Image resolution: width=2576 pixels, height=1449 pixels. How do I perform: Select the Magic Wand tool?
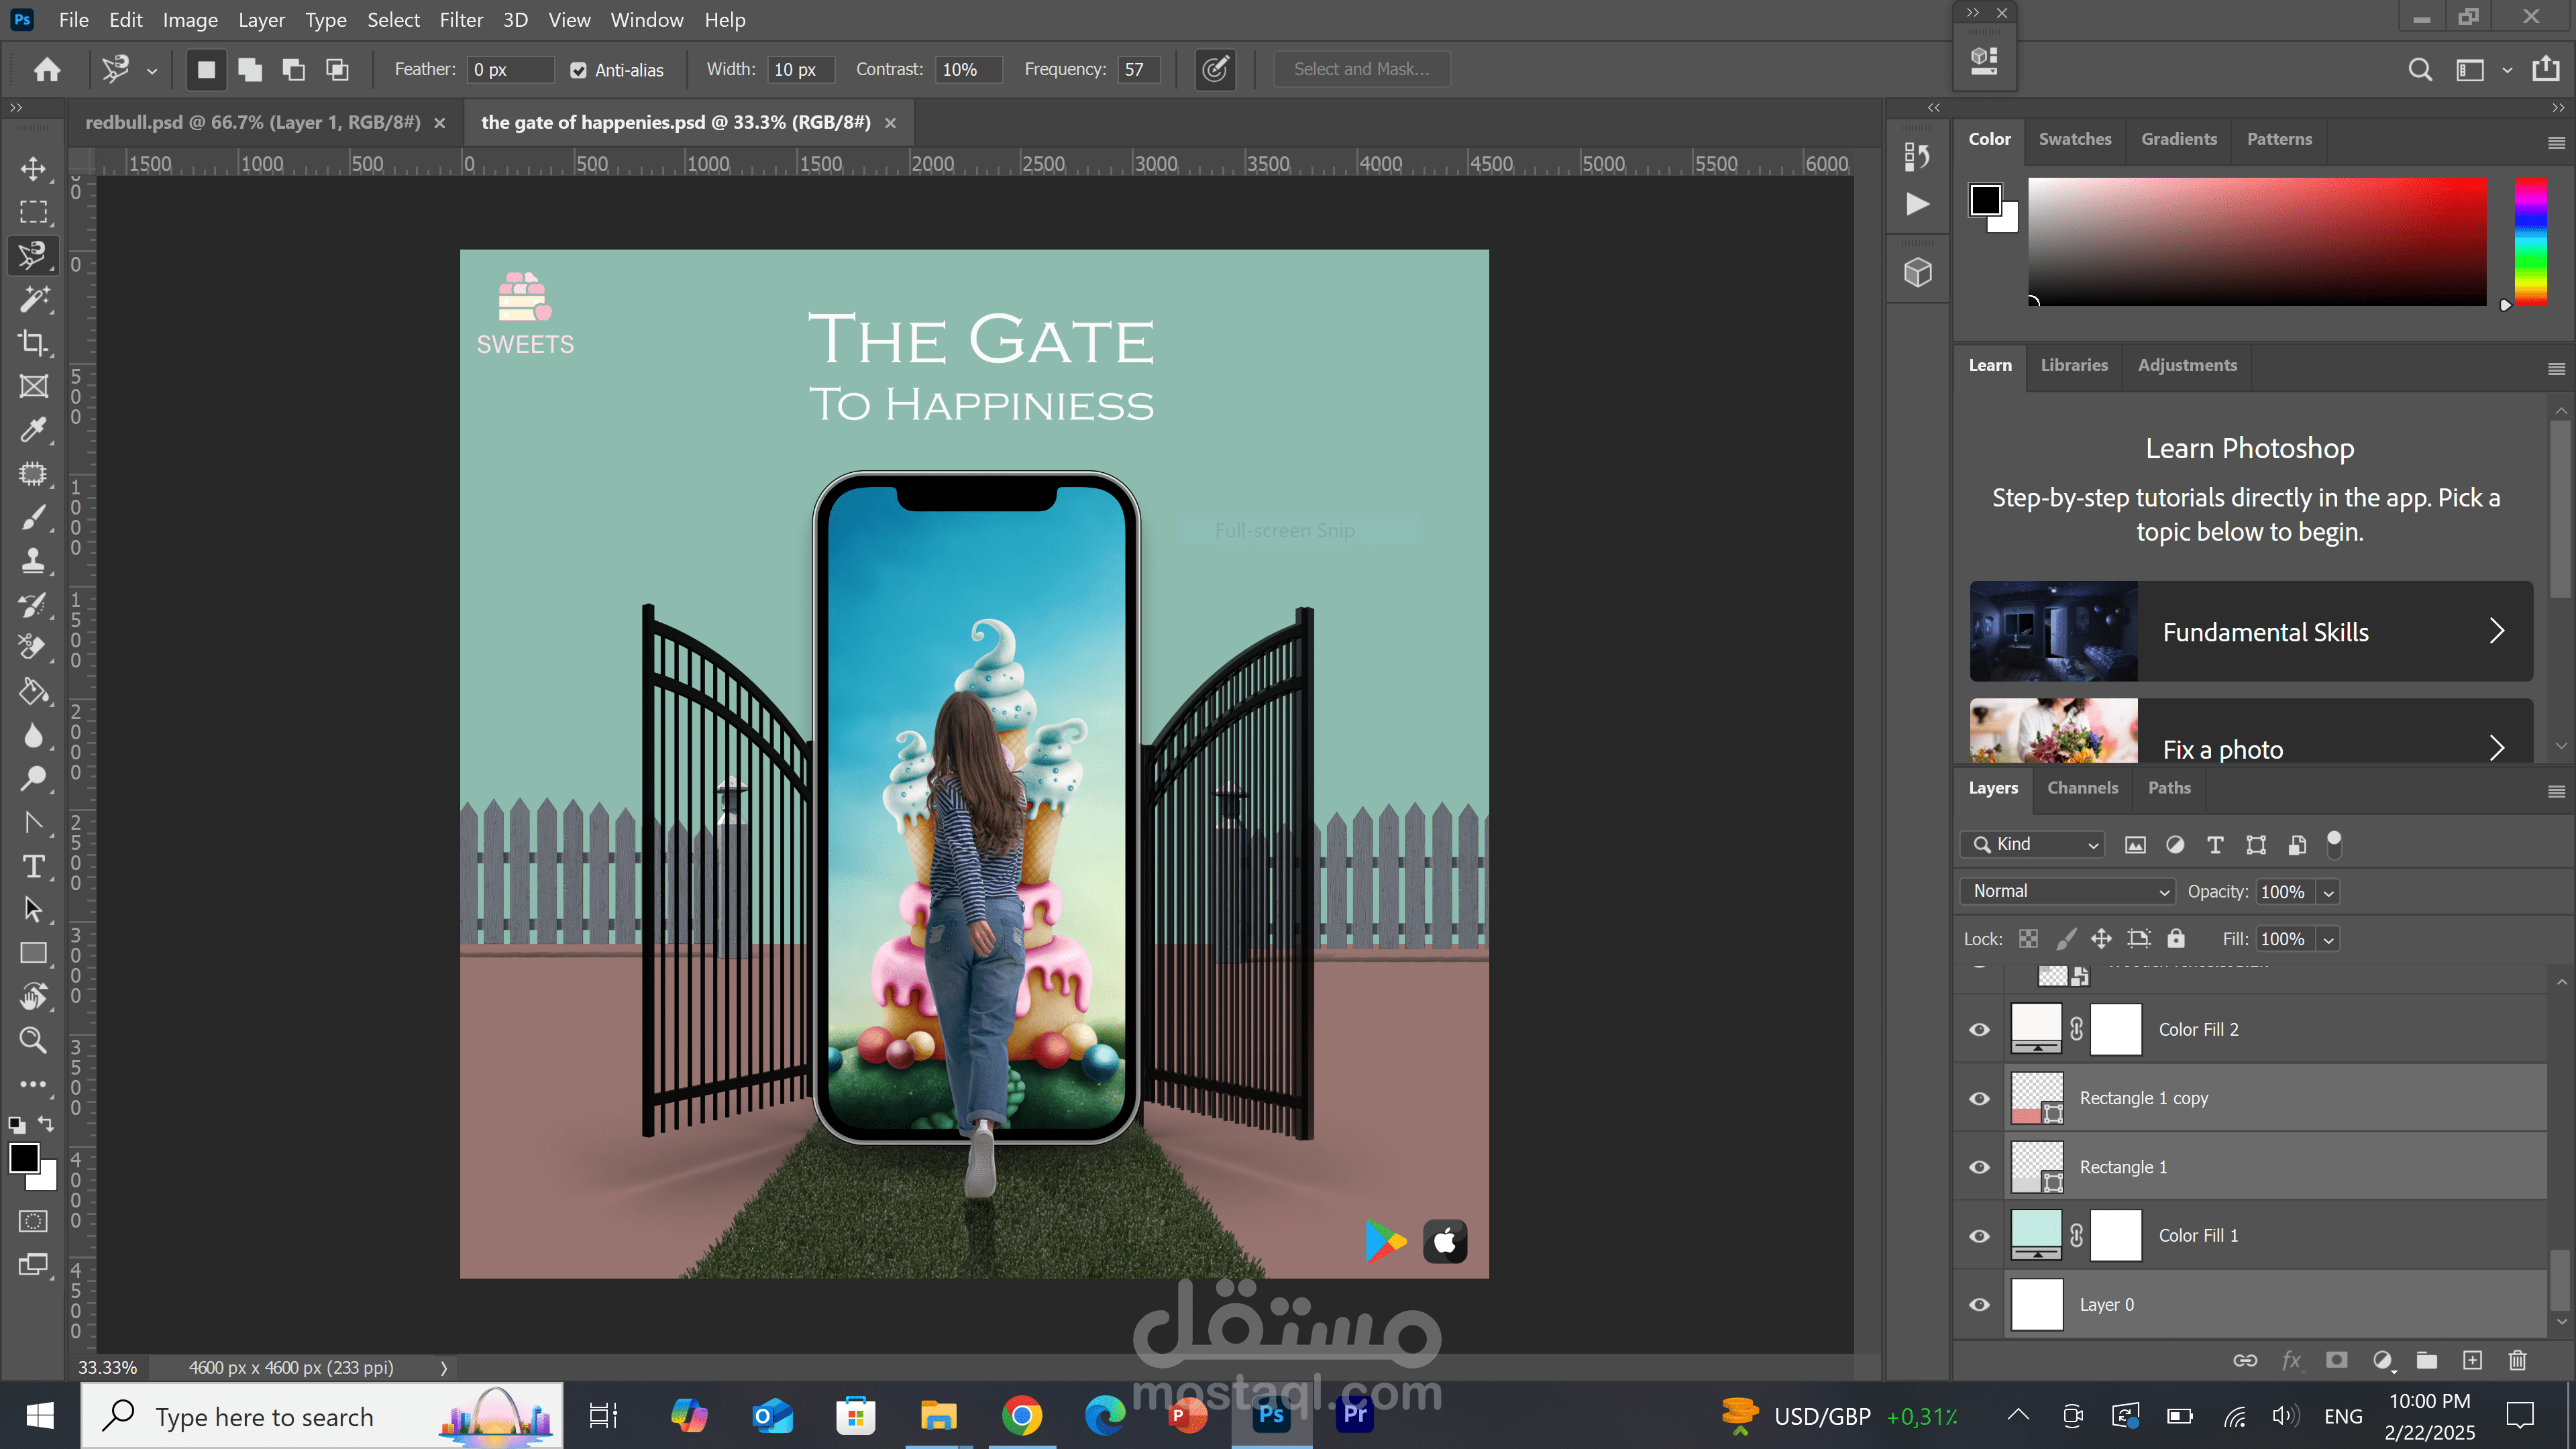click(33, 299)
